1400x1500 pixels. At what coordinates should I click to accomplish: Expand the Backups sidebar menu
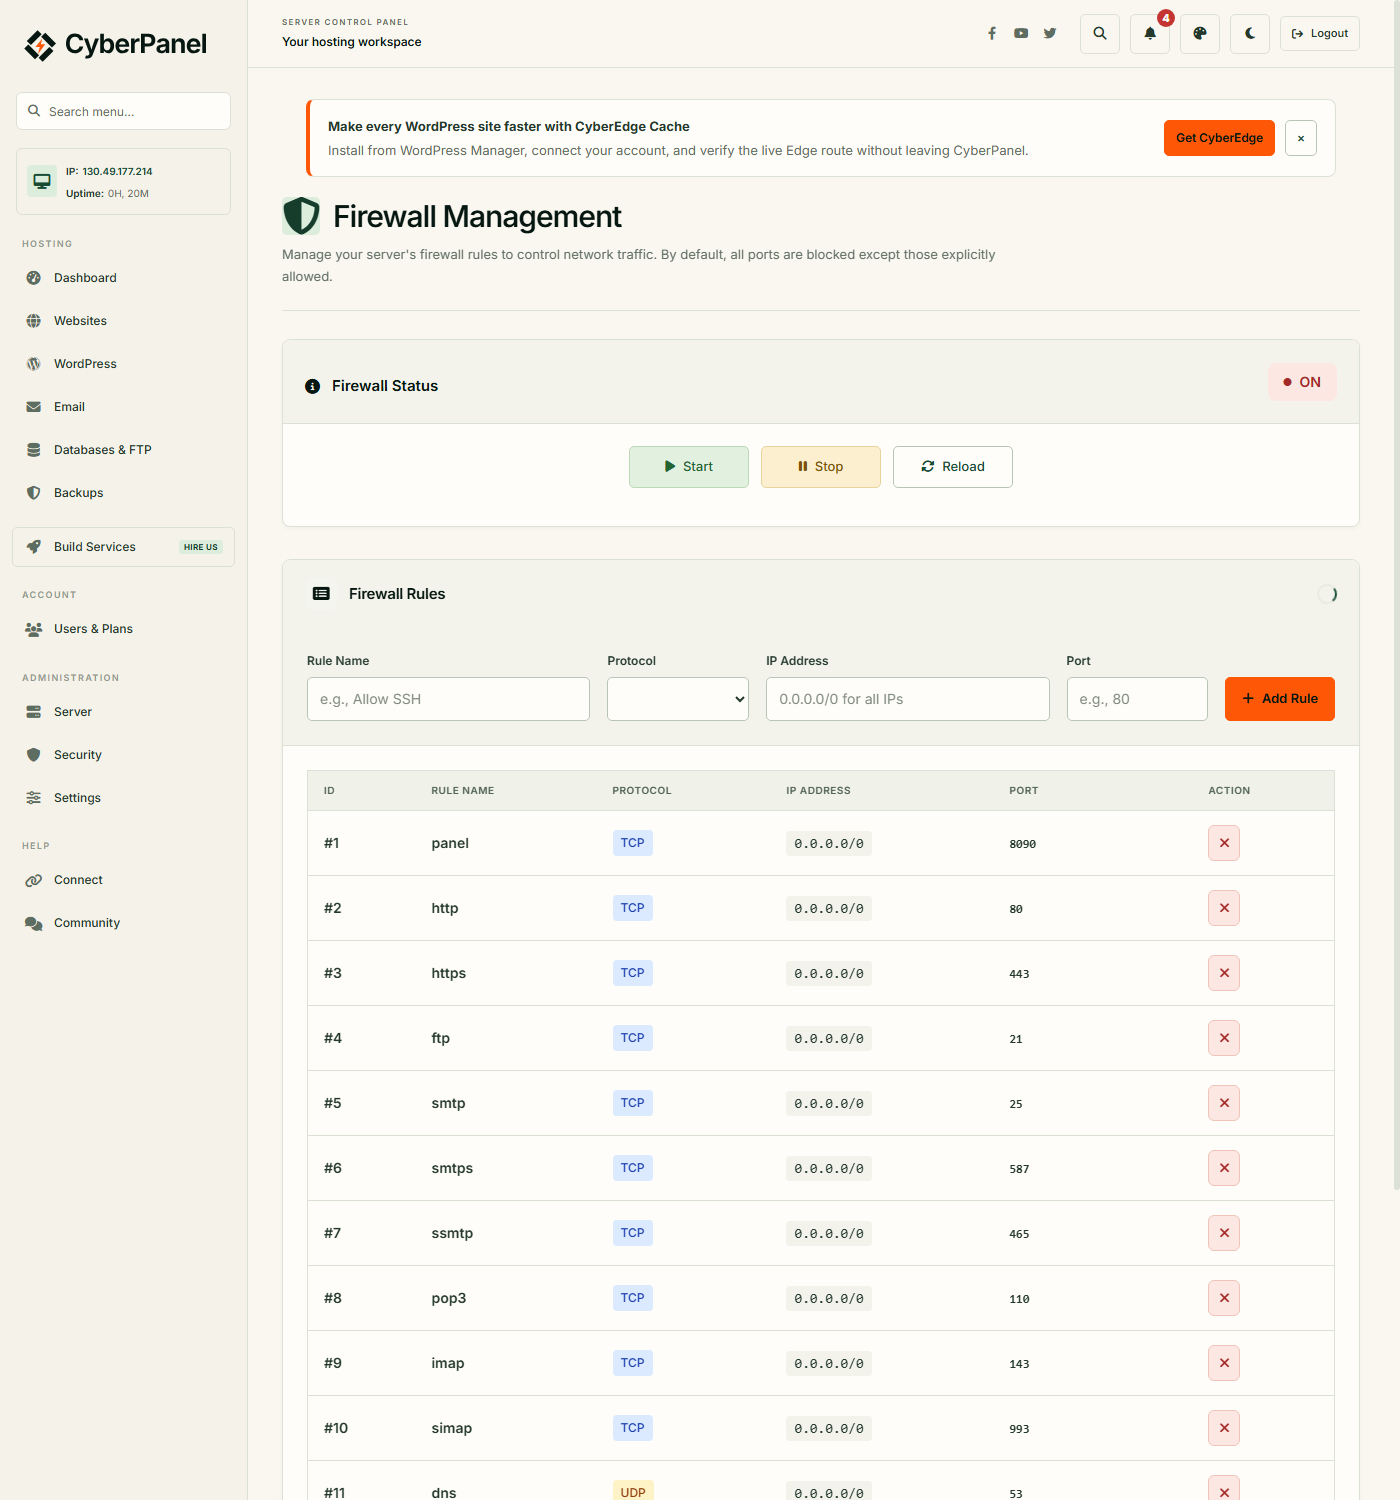point(123,493)
